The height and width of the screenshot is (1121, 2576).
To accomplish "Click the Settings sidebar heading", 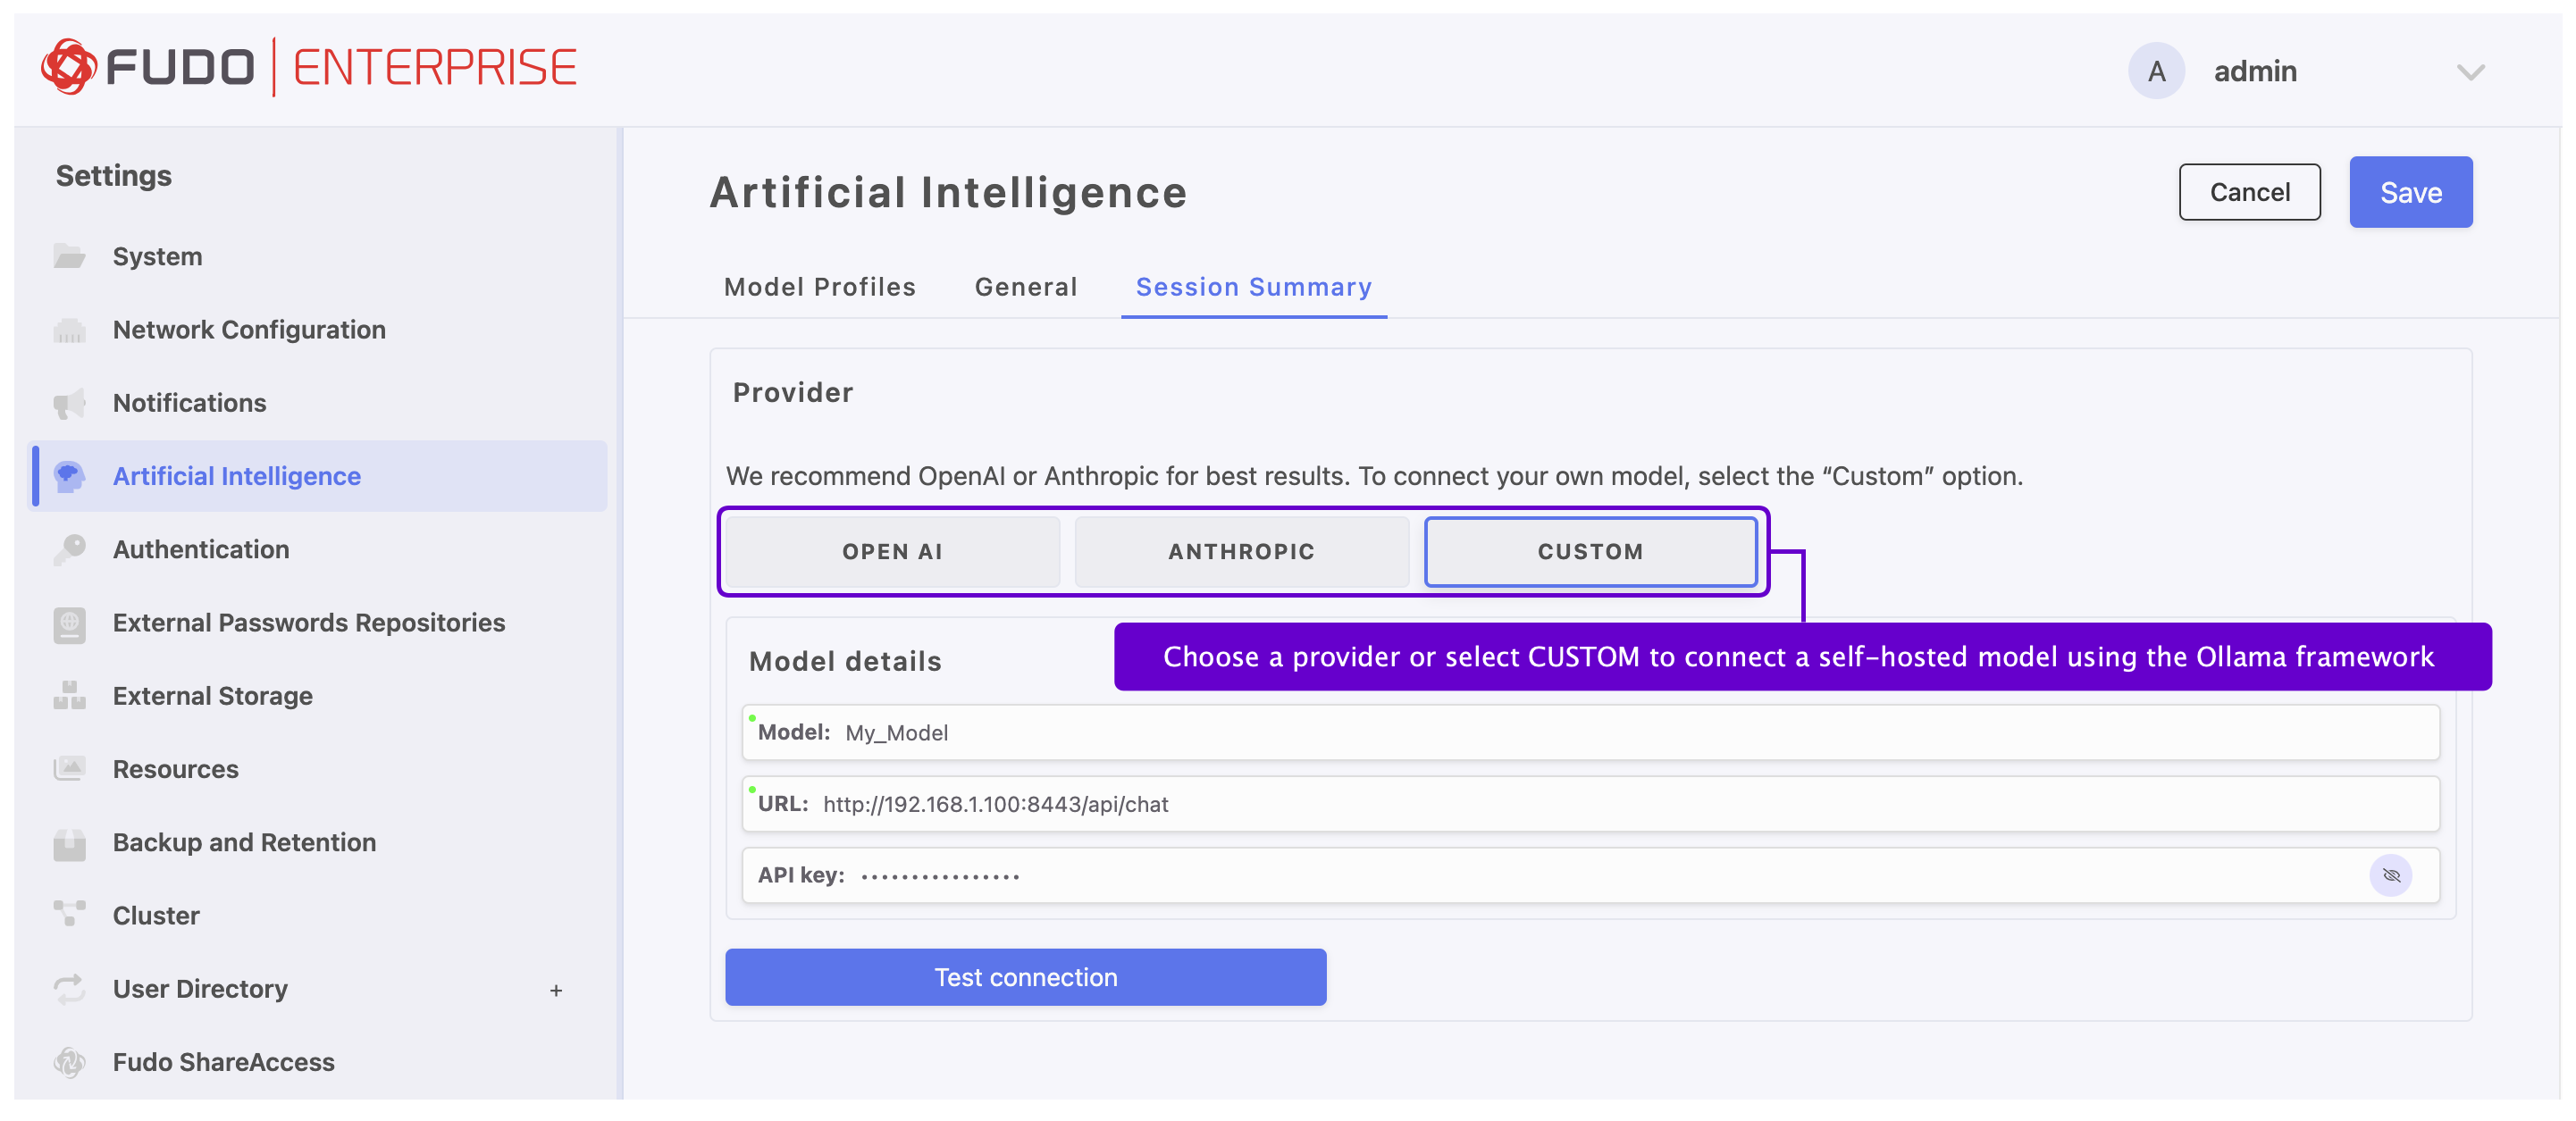I will (x=113, y=176).
